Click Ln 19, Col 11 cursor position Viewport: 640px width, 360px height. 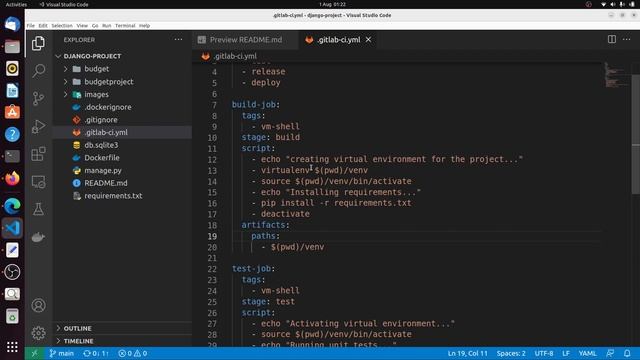point(467,353)
